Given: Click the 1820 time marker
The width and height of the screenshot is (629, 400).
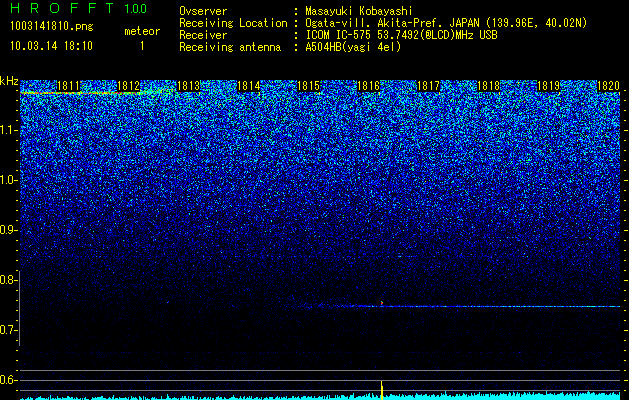Looking at the screenshot, I should click(x=609, y=86).
